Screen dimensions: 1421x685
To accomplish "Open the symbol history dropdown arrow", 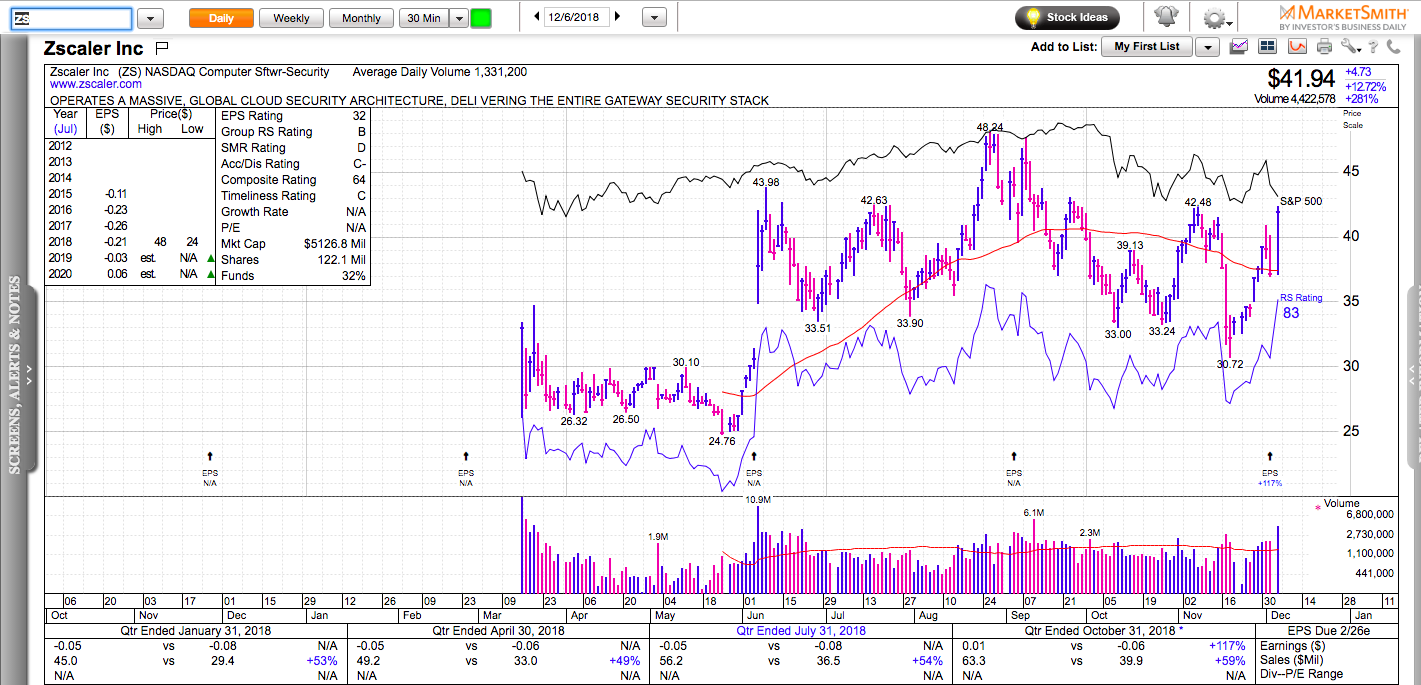I will coord(150,18).
